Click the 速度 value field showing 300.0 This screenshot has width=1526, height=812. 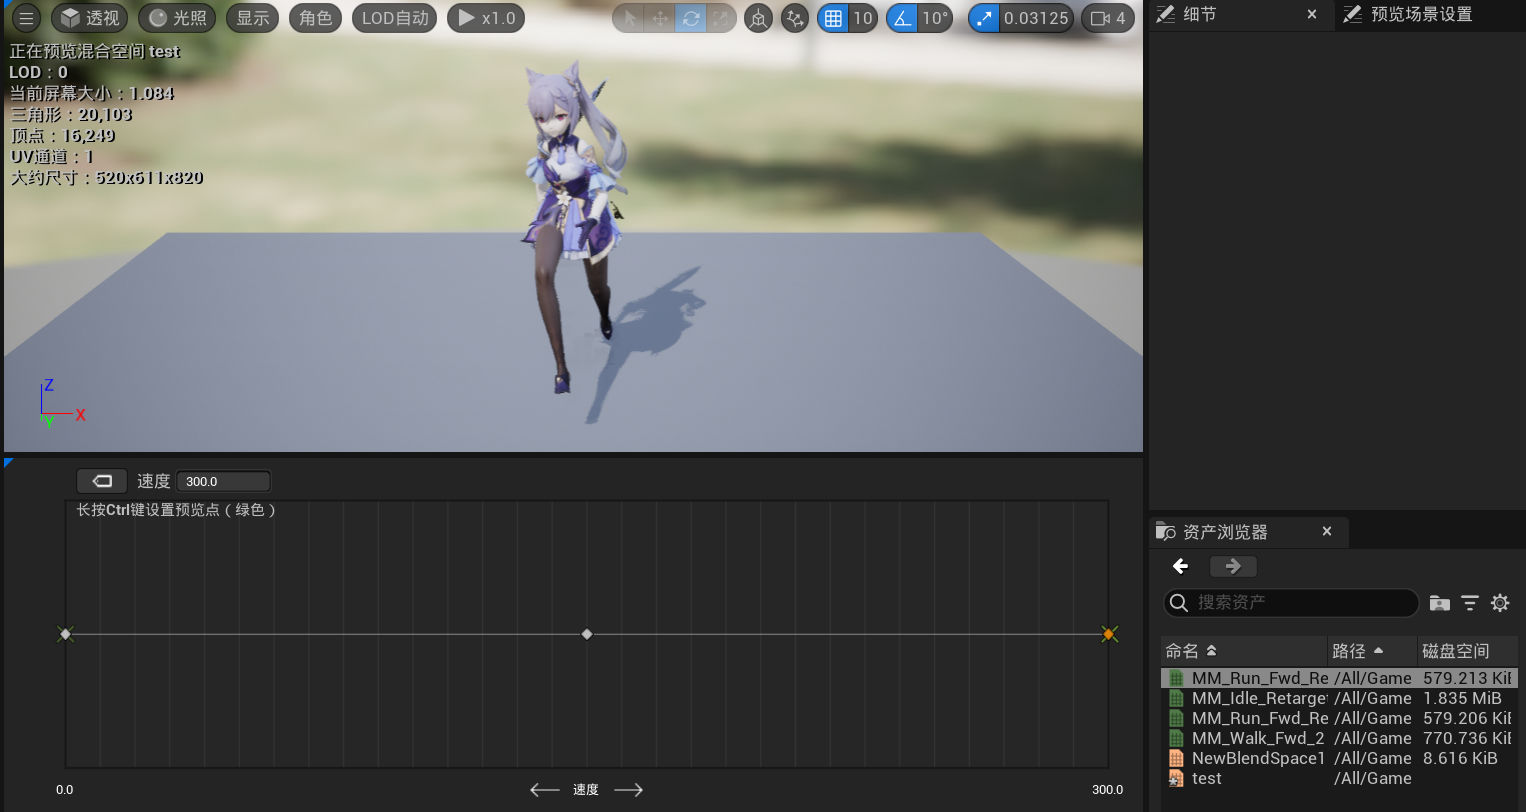click(x=223, y=481)
